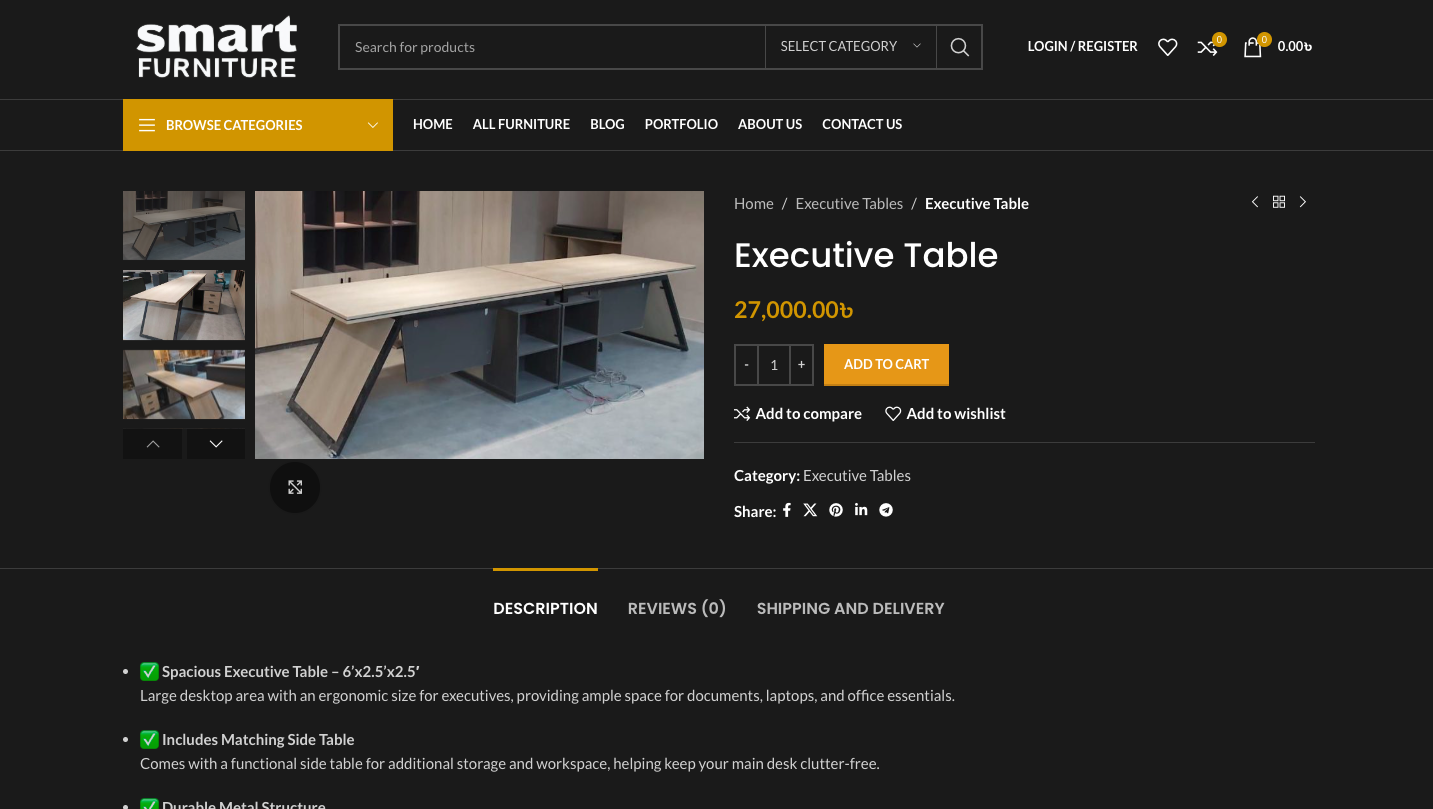
Task: Select the second product thumbnail image
Action: pos(184,305)
